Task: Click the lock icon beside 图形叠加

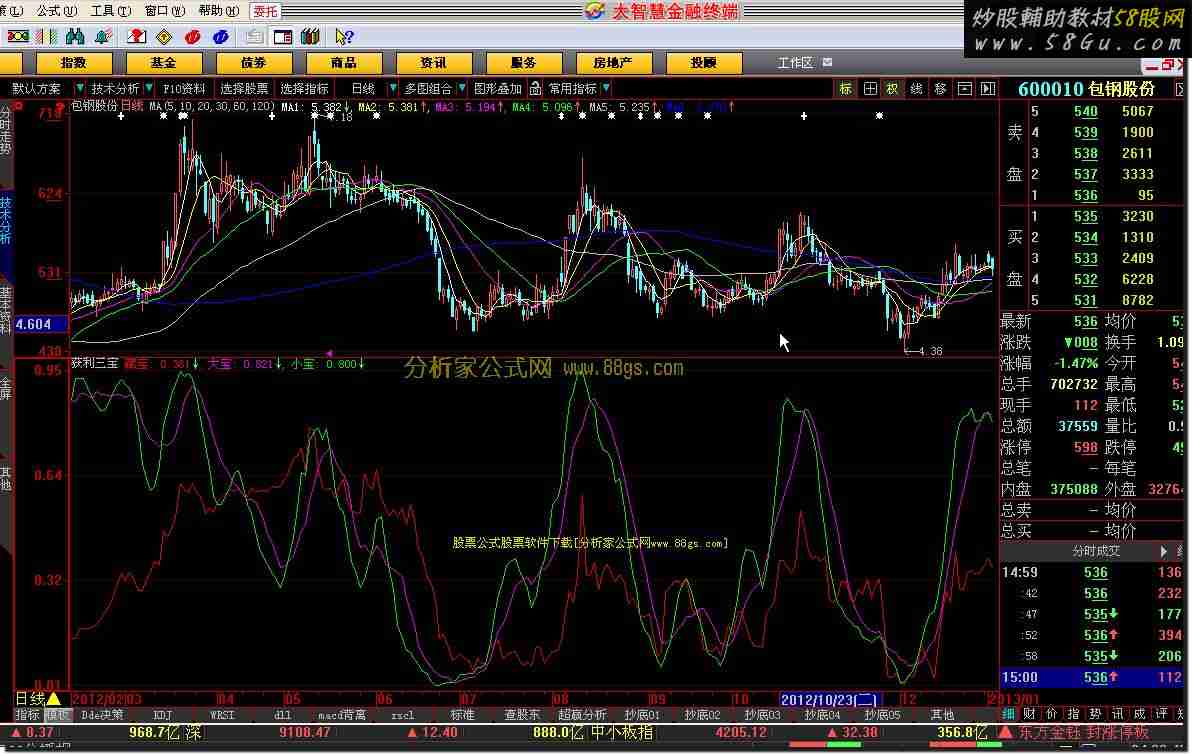Action: (535, 88)
